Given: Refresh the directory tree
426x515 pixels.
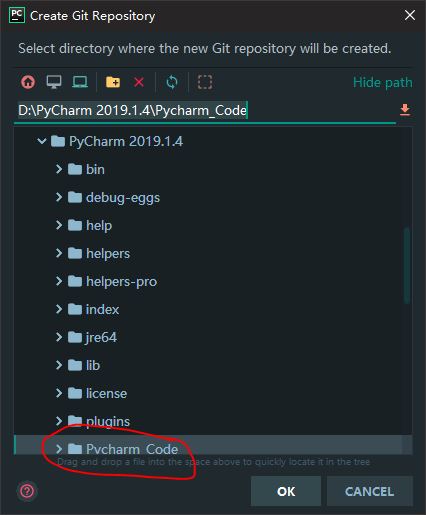Looking at the screenshot, I should point(172,82).
